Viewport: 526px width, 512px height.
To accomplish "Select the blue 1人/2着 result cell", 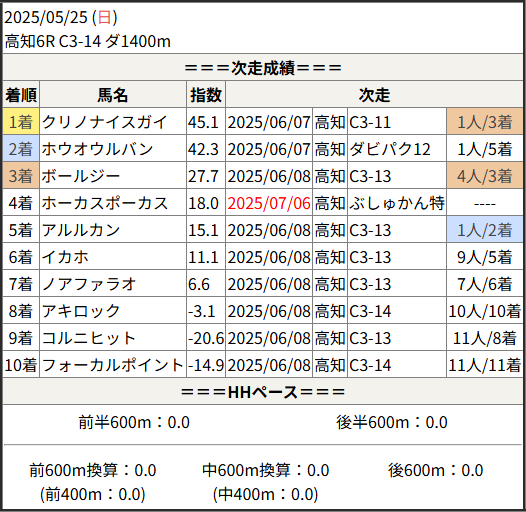I will click(x=484, y=230).
